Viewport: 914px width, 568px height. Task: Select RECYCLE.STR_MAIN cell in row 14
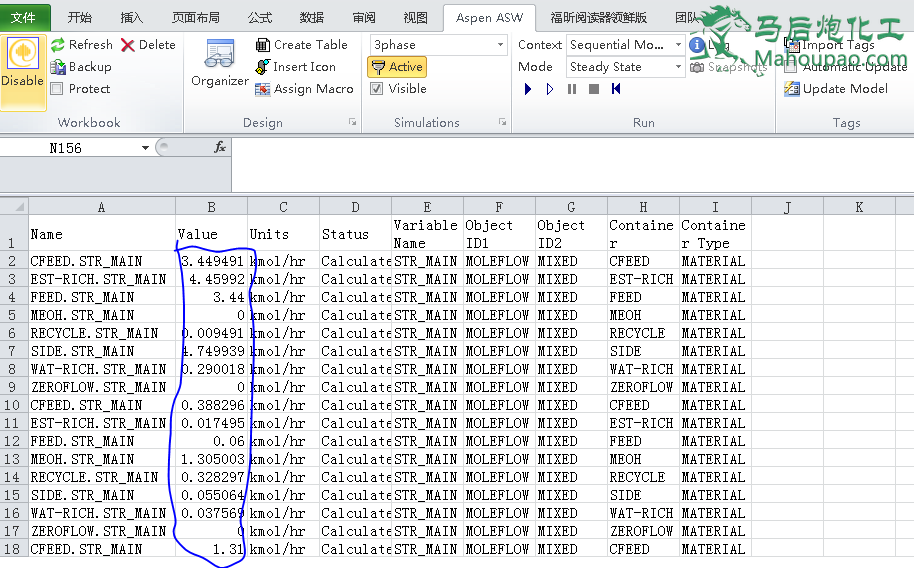(x=102, y=478)
